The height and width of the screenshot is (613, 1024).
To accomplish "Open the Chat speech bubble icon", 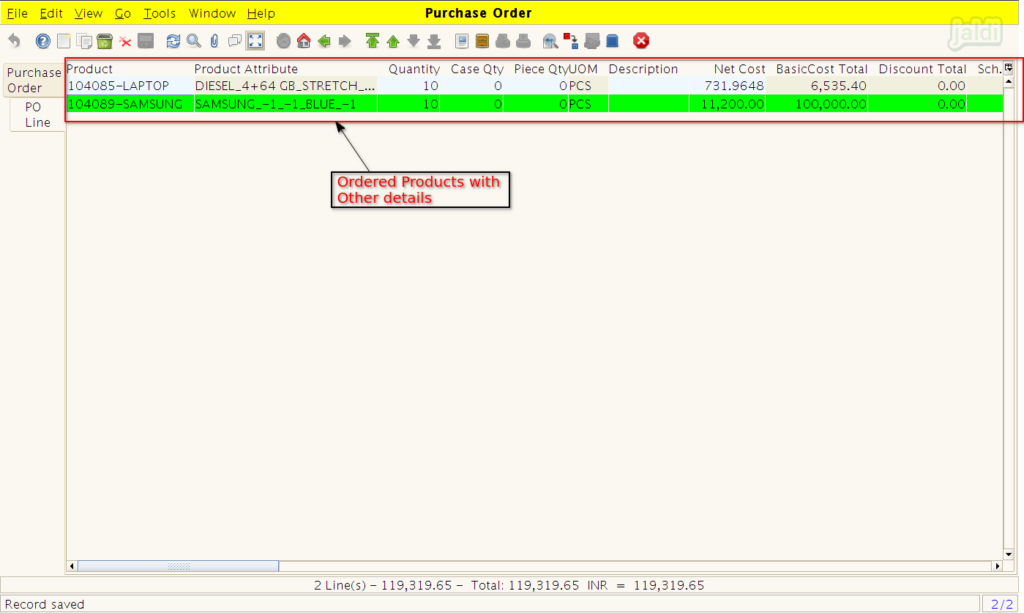I will 234,41.
